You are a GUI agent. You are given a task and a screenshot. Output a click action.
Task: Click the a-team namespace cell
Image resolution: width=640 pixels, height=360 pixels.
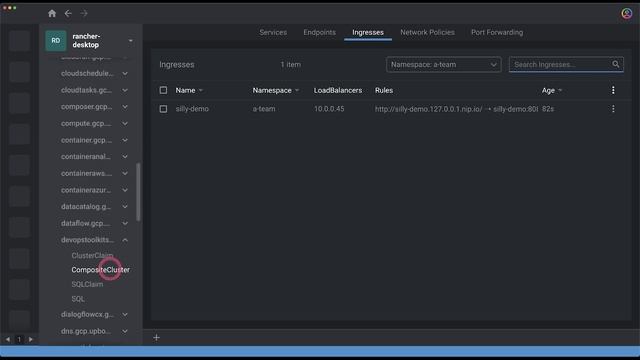tap(264, 109)
